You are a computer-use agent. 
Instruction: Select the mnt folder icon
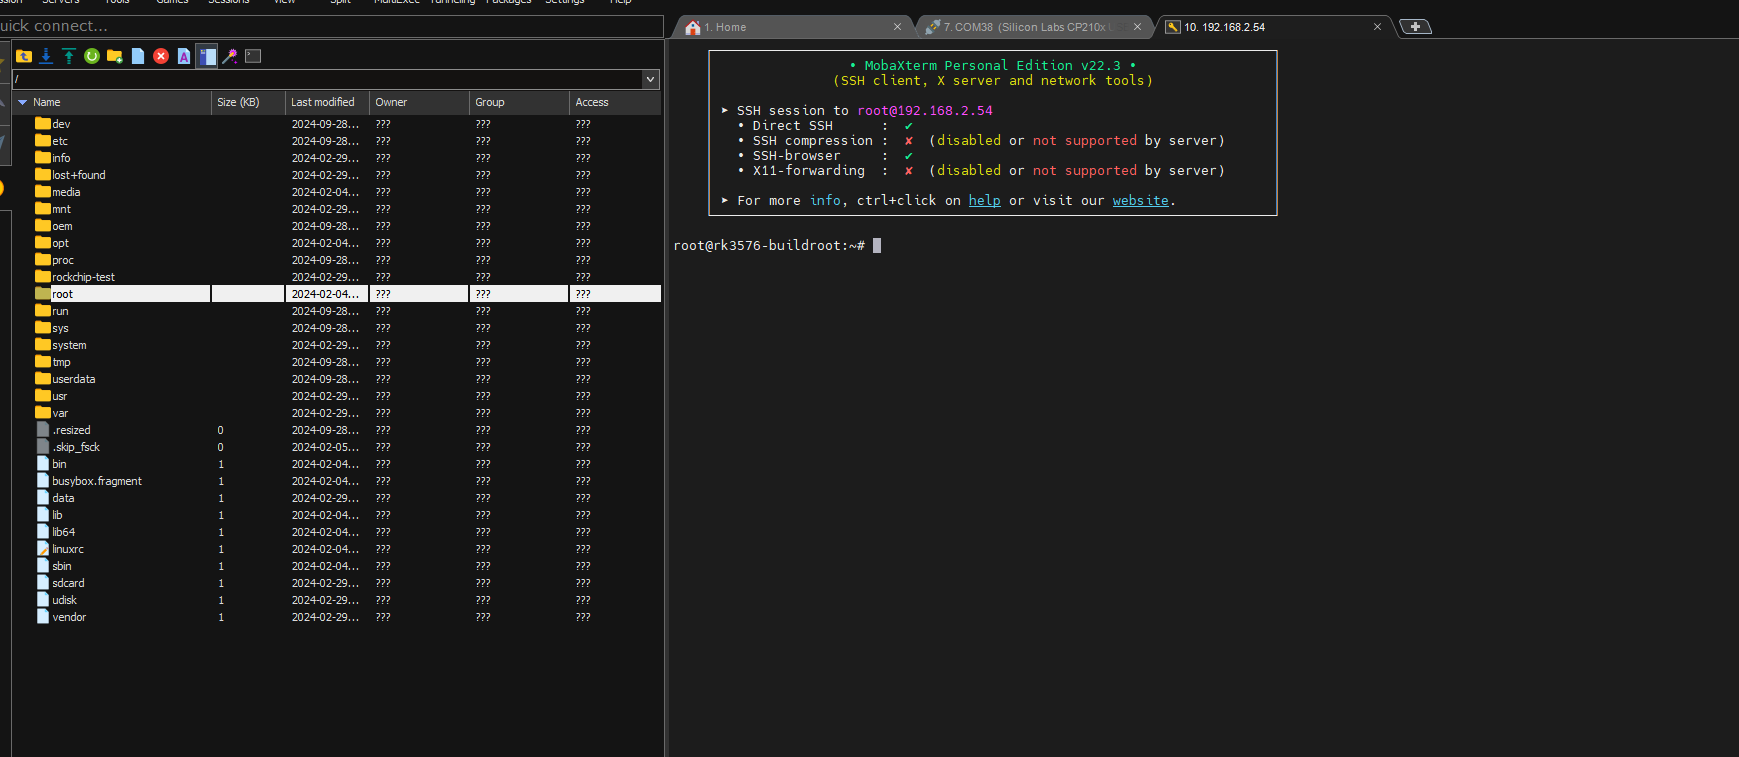[43, 209]
